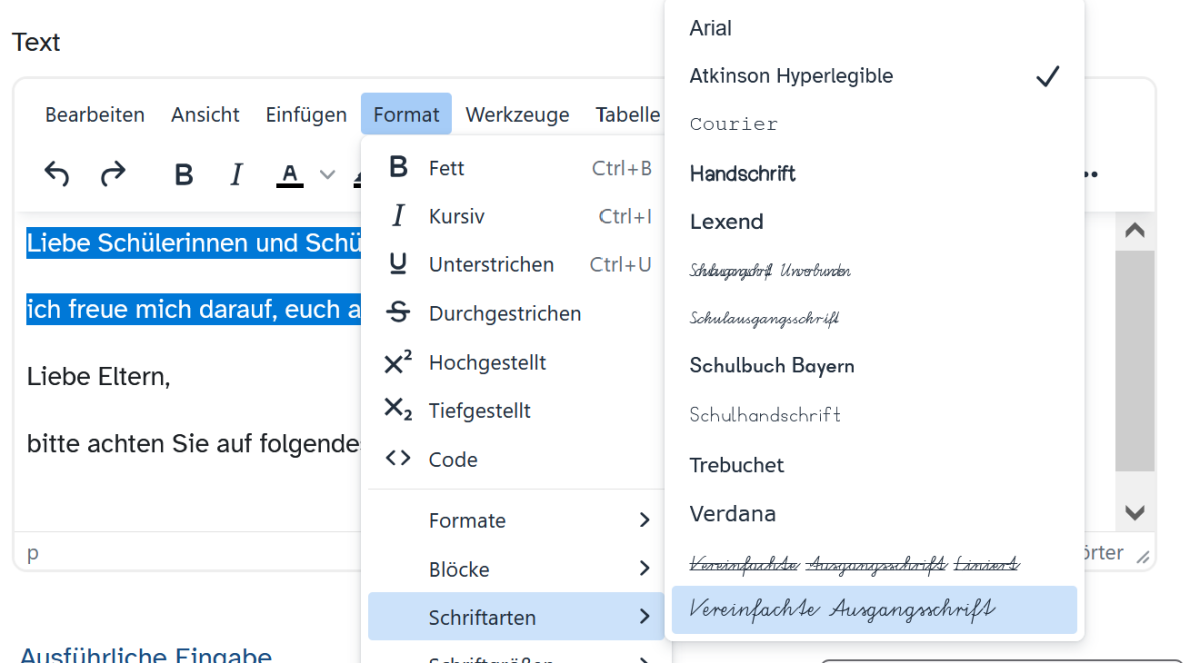Screen dimensions: 1200x663
Task: Toggle bold with toolbar B icon
Action: tap(183, 175)
